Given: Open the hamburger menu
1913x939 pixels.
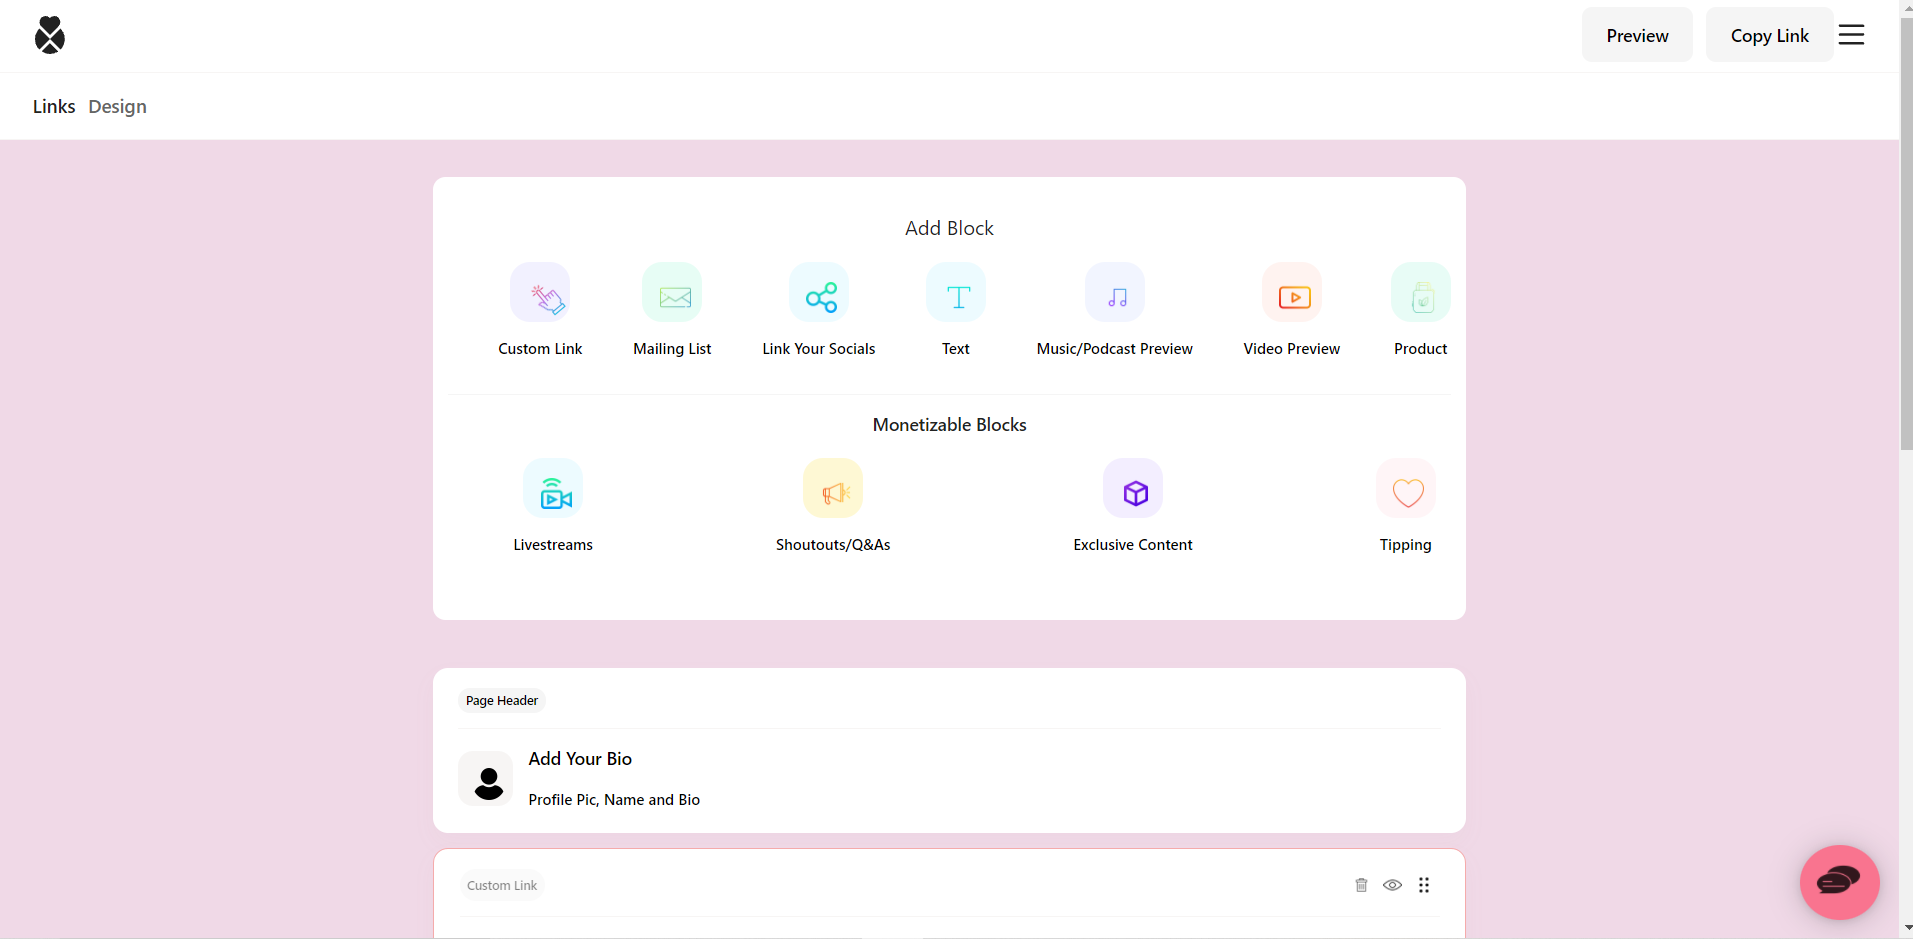Looking at the screenshot, I should [1852, 35].
